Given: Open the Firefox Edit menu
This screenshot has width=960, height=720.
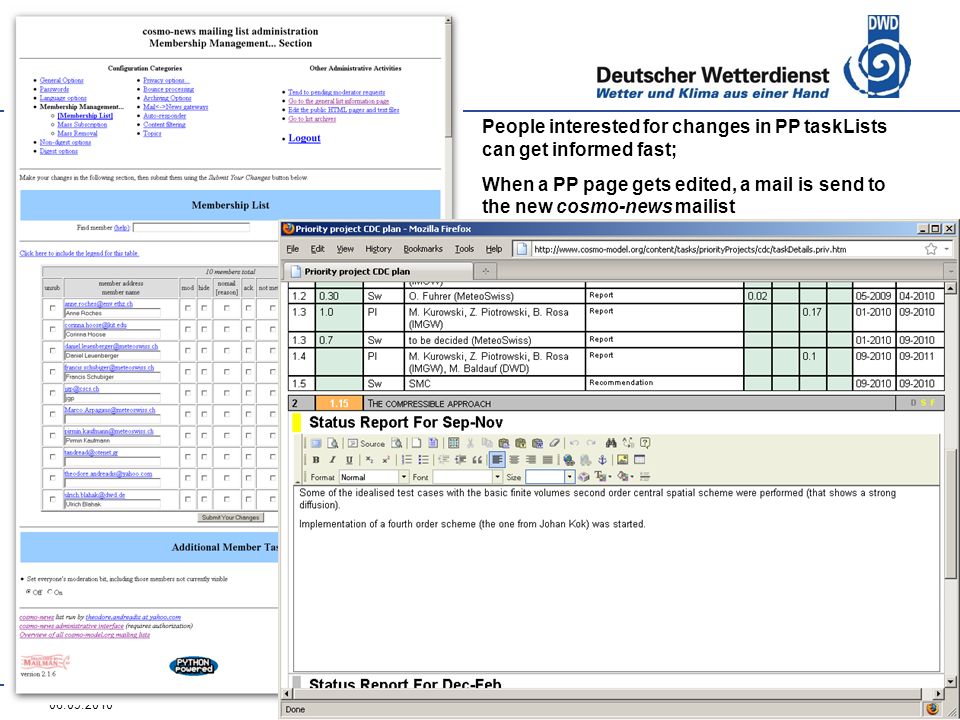Looking at the screenshot, I should pos(317,249).
